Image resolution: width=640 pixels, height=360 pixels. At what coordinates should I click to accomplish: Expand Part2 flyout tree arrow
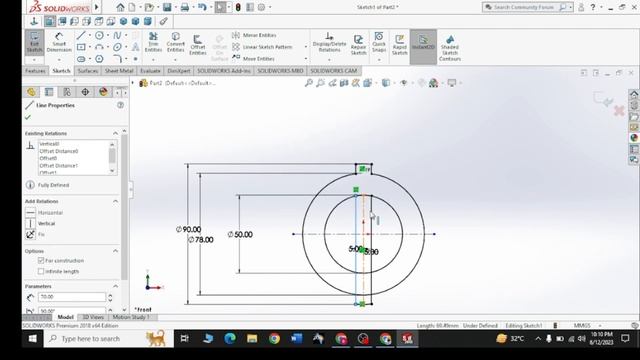click(132, 83)
